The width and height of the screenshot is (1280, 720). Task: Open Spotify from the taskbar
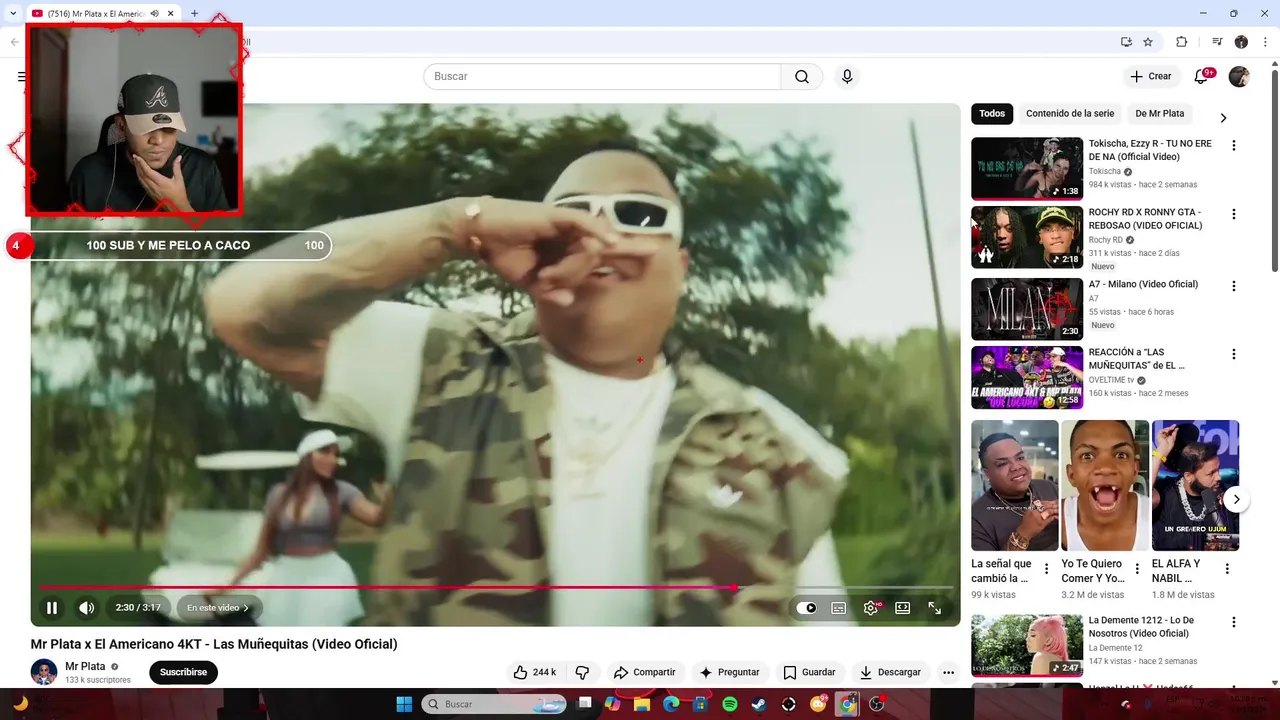(x=730, y=704)
